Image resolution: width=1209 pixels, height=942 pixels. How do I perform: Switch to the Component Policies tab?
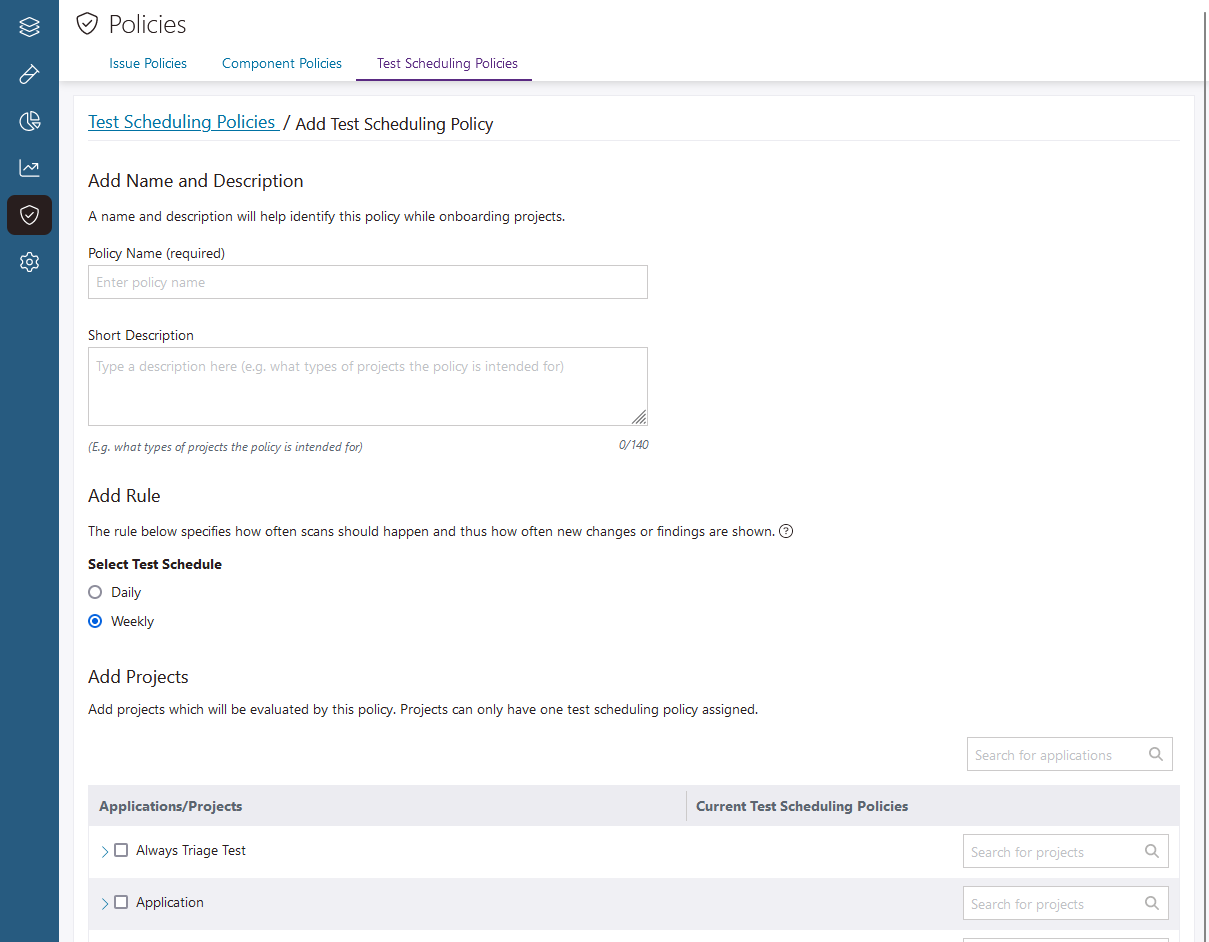point(282,63)
